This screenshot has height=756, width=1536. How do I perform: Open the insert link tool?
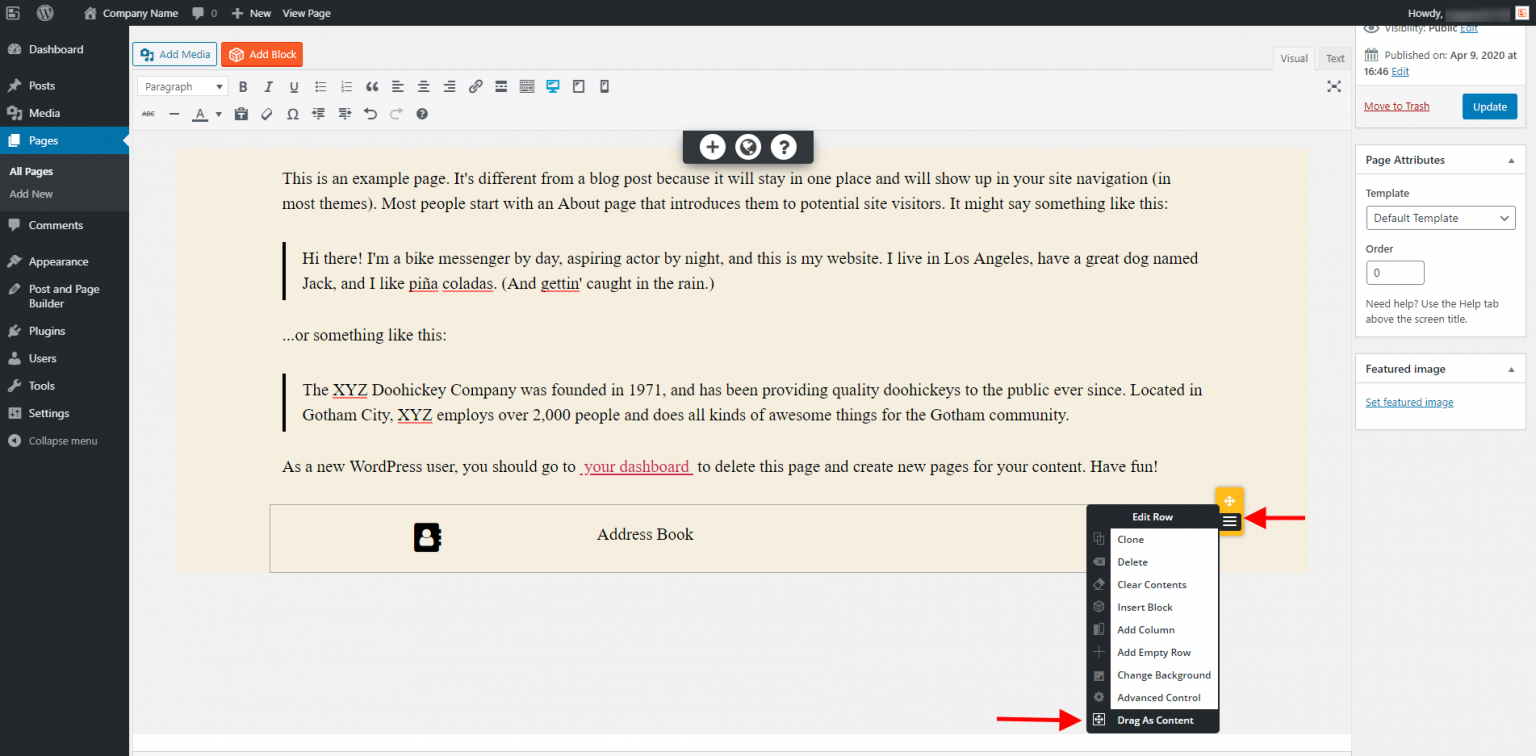[x=475, y=86]
